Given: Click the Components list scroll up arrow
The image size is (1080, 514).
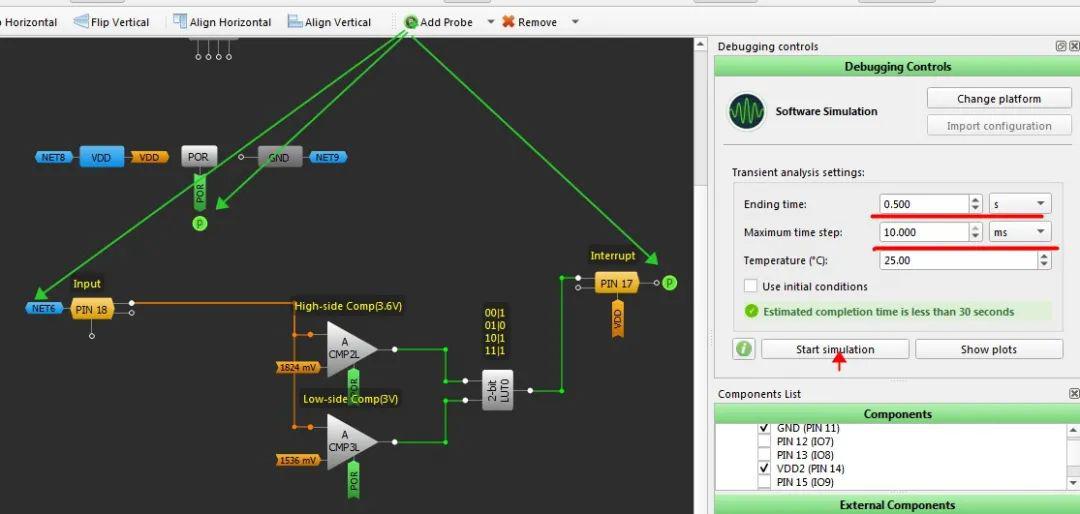Looking at the screenshot, I should click(x=1074, y=431).
